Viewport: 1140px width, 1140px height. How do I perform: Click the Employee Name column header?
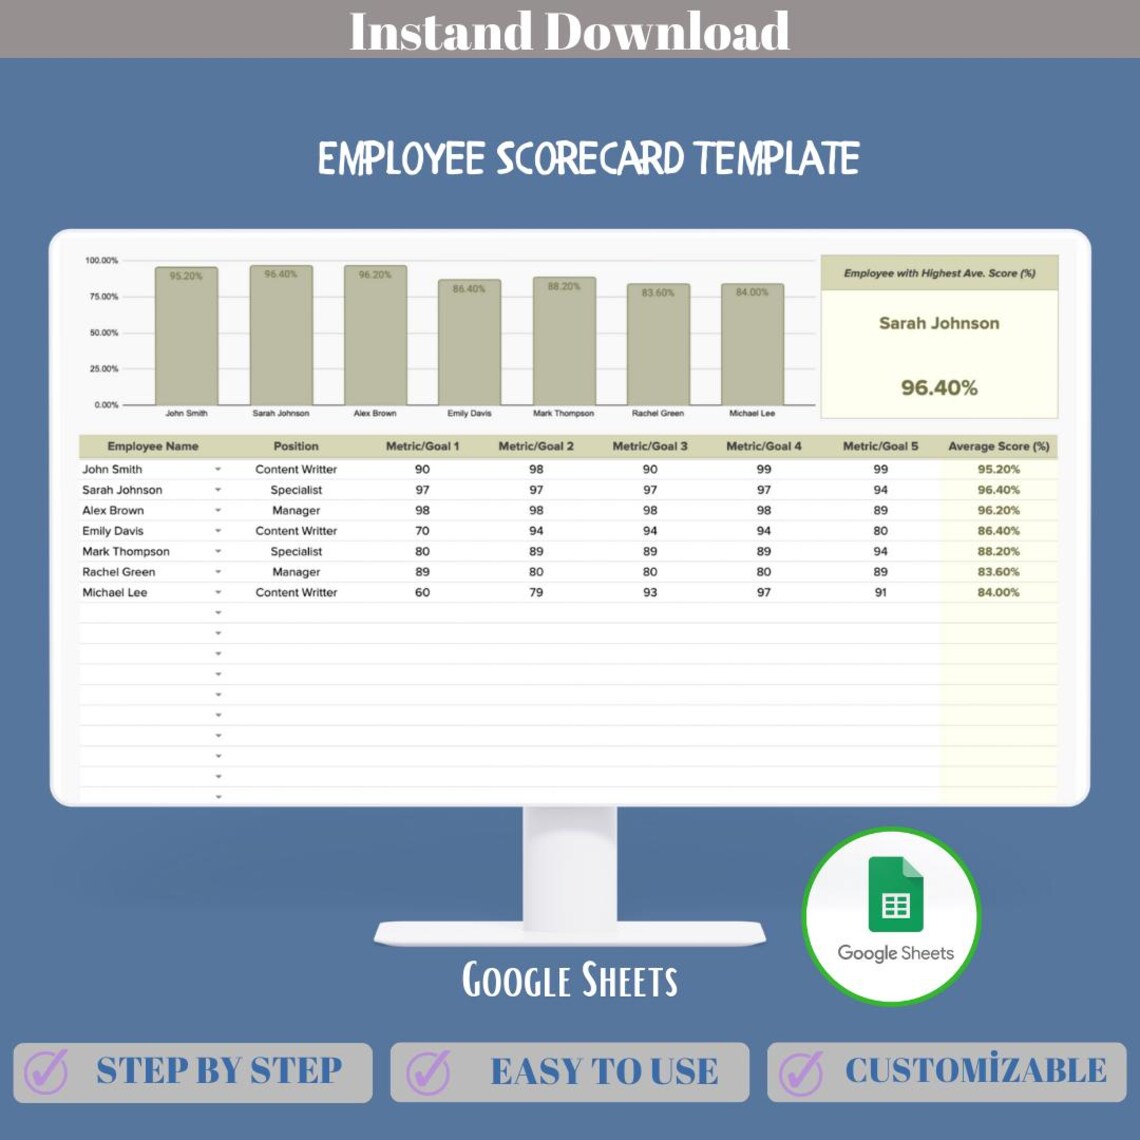pyautogui.click(x=155, y=446)
